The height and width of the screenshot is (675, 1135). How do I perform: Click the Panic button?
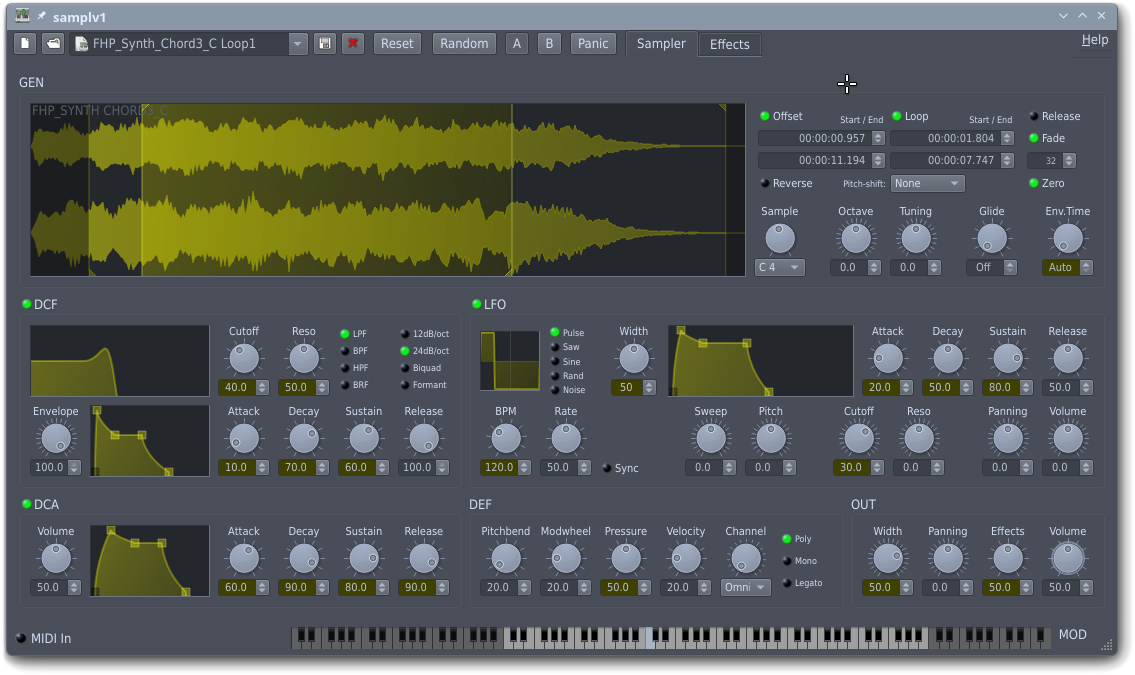593,43
